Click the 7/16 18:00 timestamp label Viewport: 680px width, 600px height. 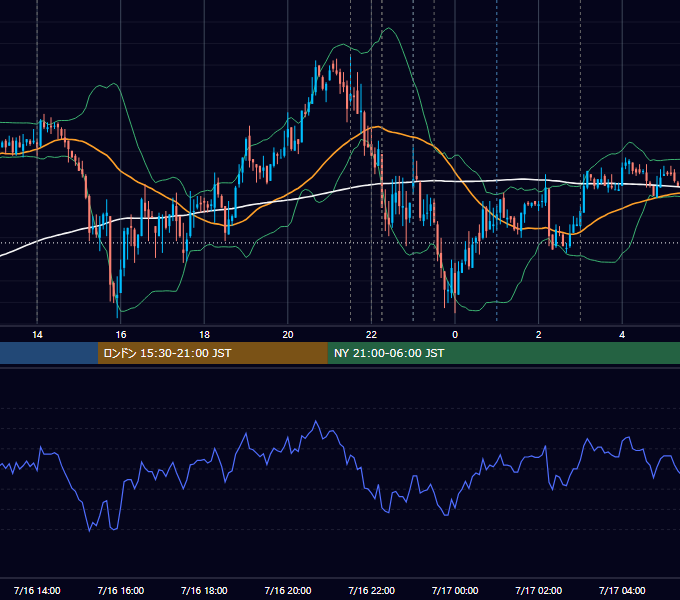click(x=204, y=590)
